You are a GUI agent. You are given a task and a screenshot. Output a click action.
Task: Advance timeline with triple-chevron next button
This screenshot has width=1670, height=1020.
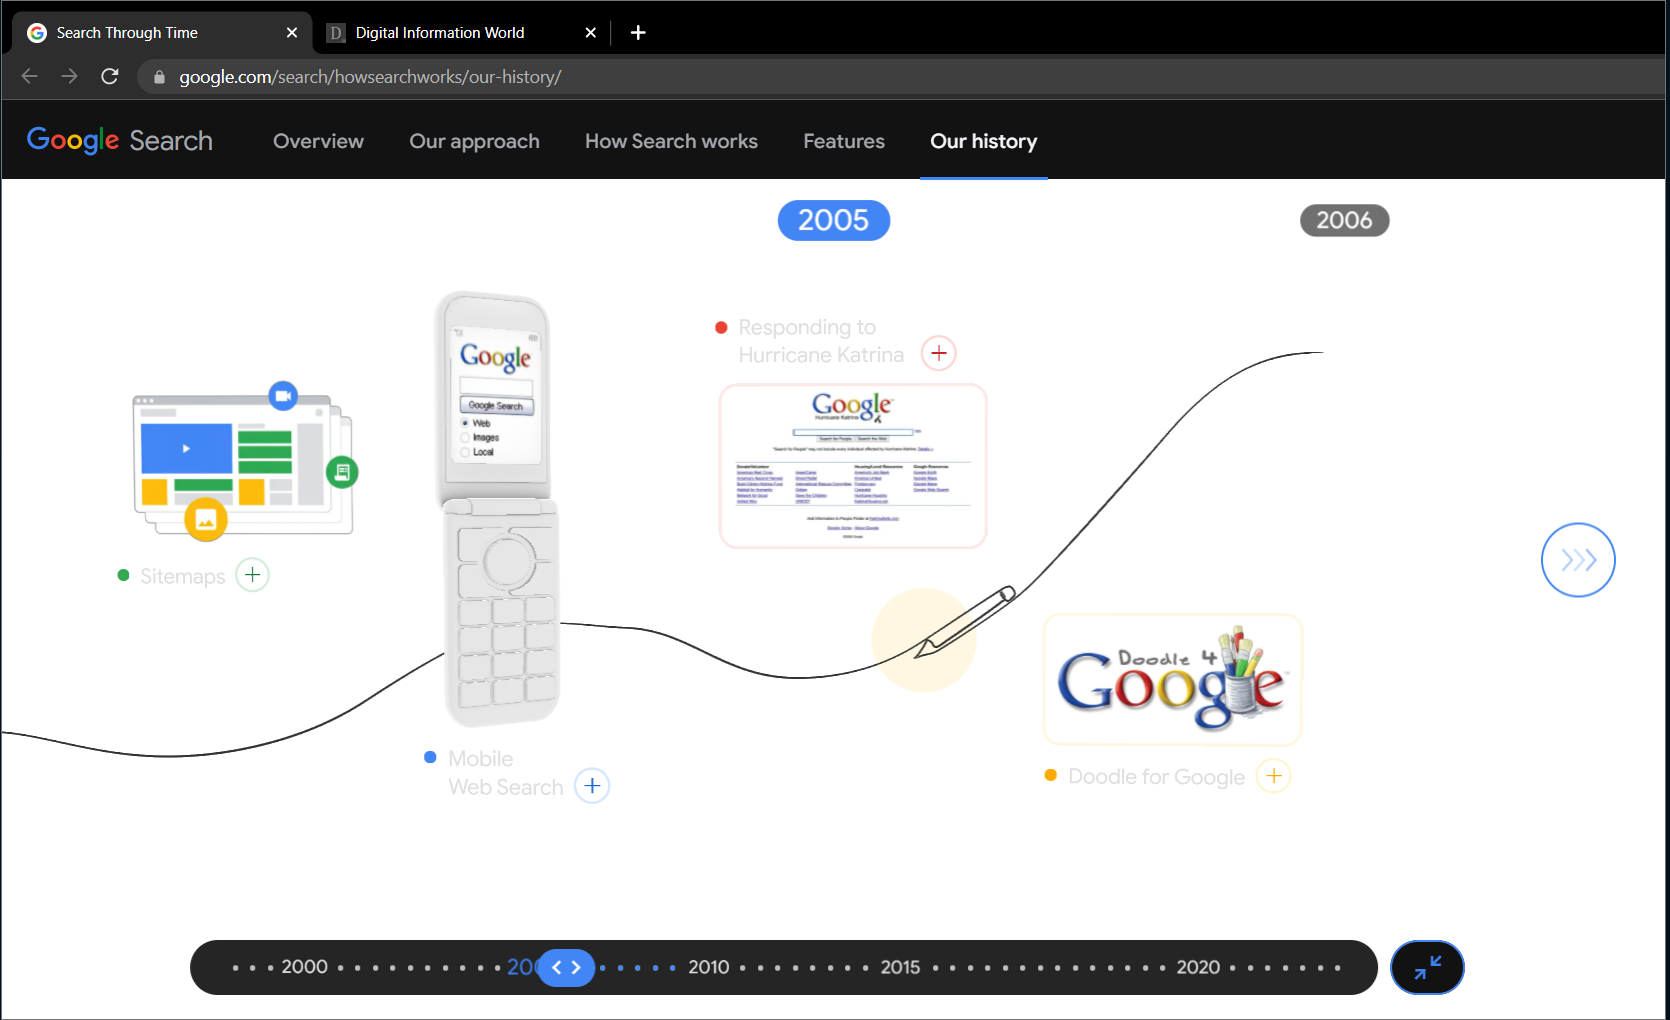pos(1578,560)
